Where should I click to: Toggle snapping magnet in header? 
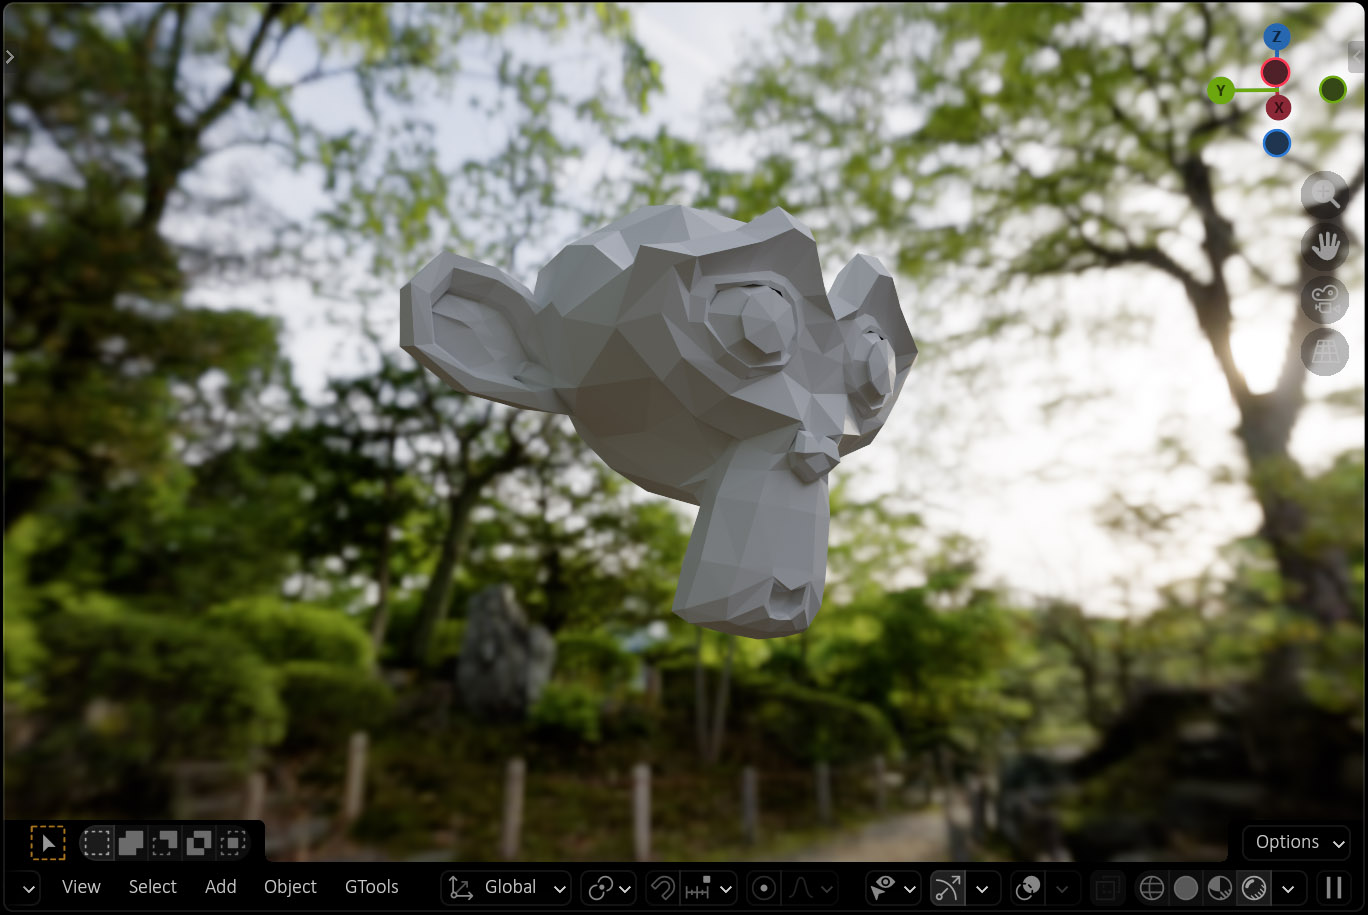(662, 887)
